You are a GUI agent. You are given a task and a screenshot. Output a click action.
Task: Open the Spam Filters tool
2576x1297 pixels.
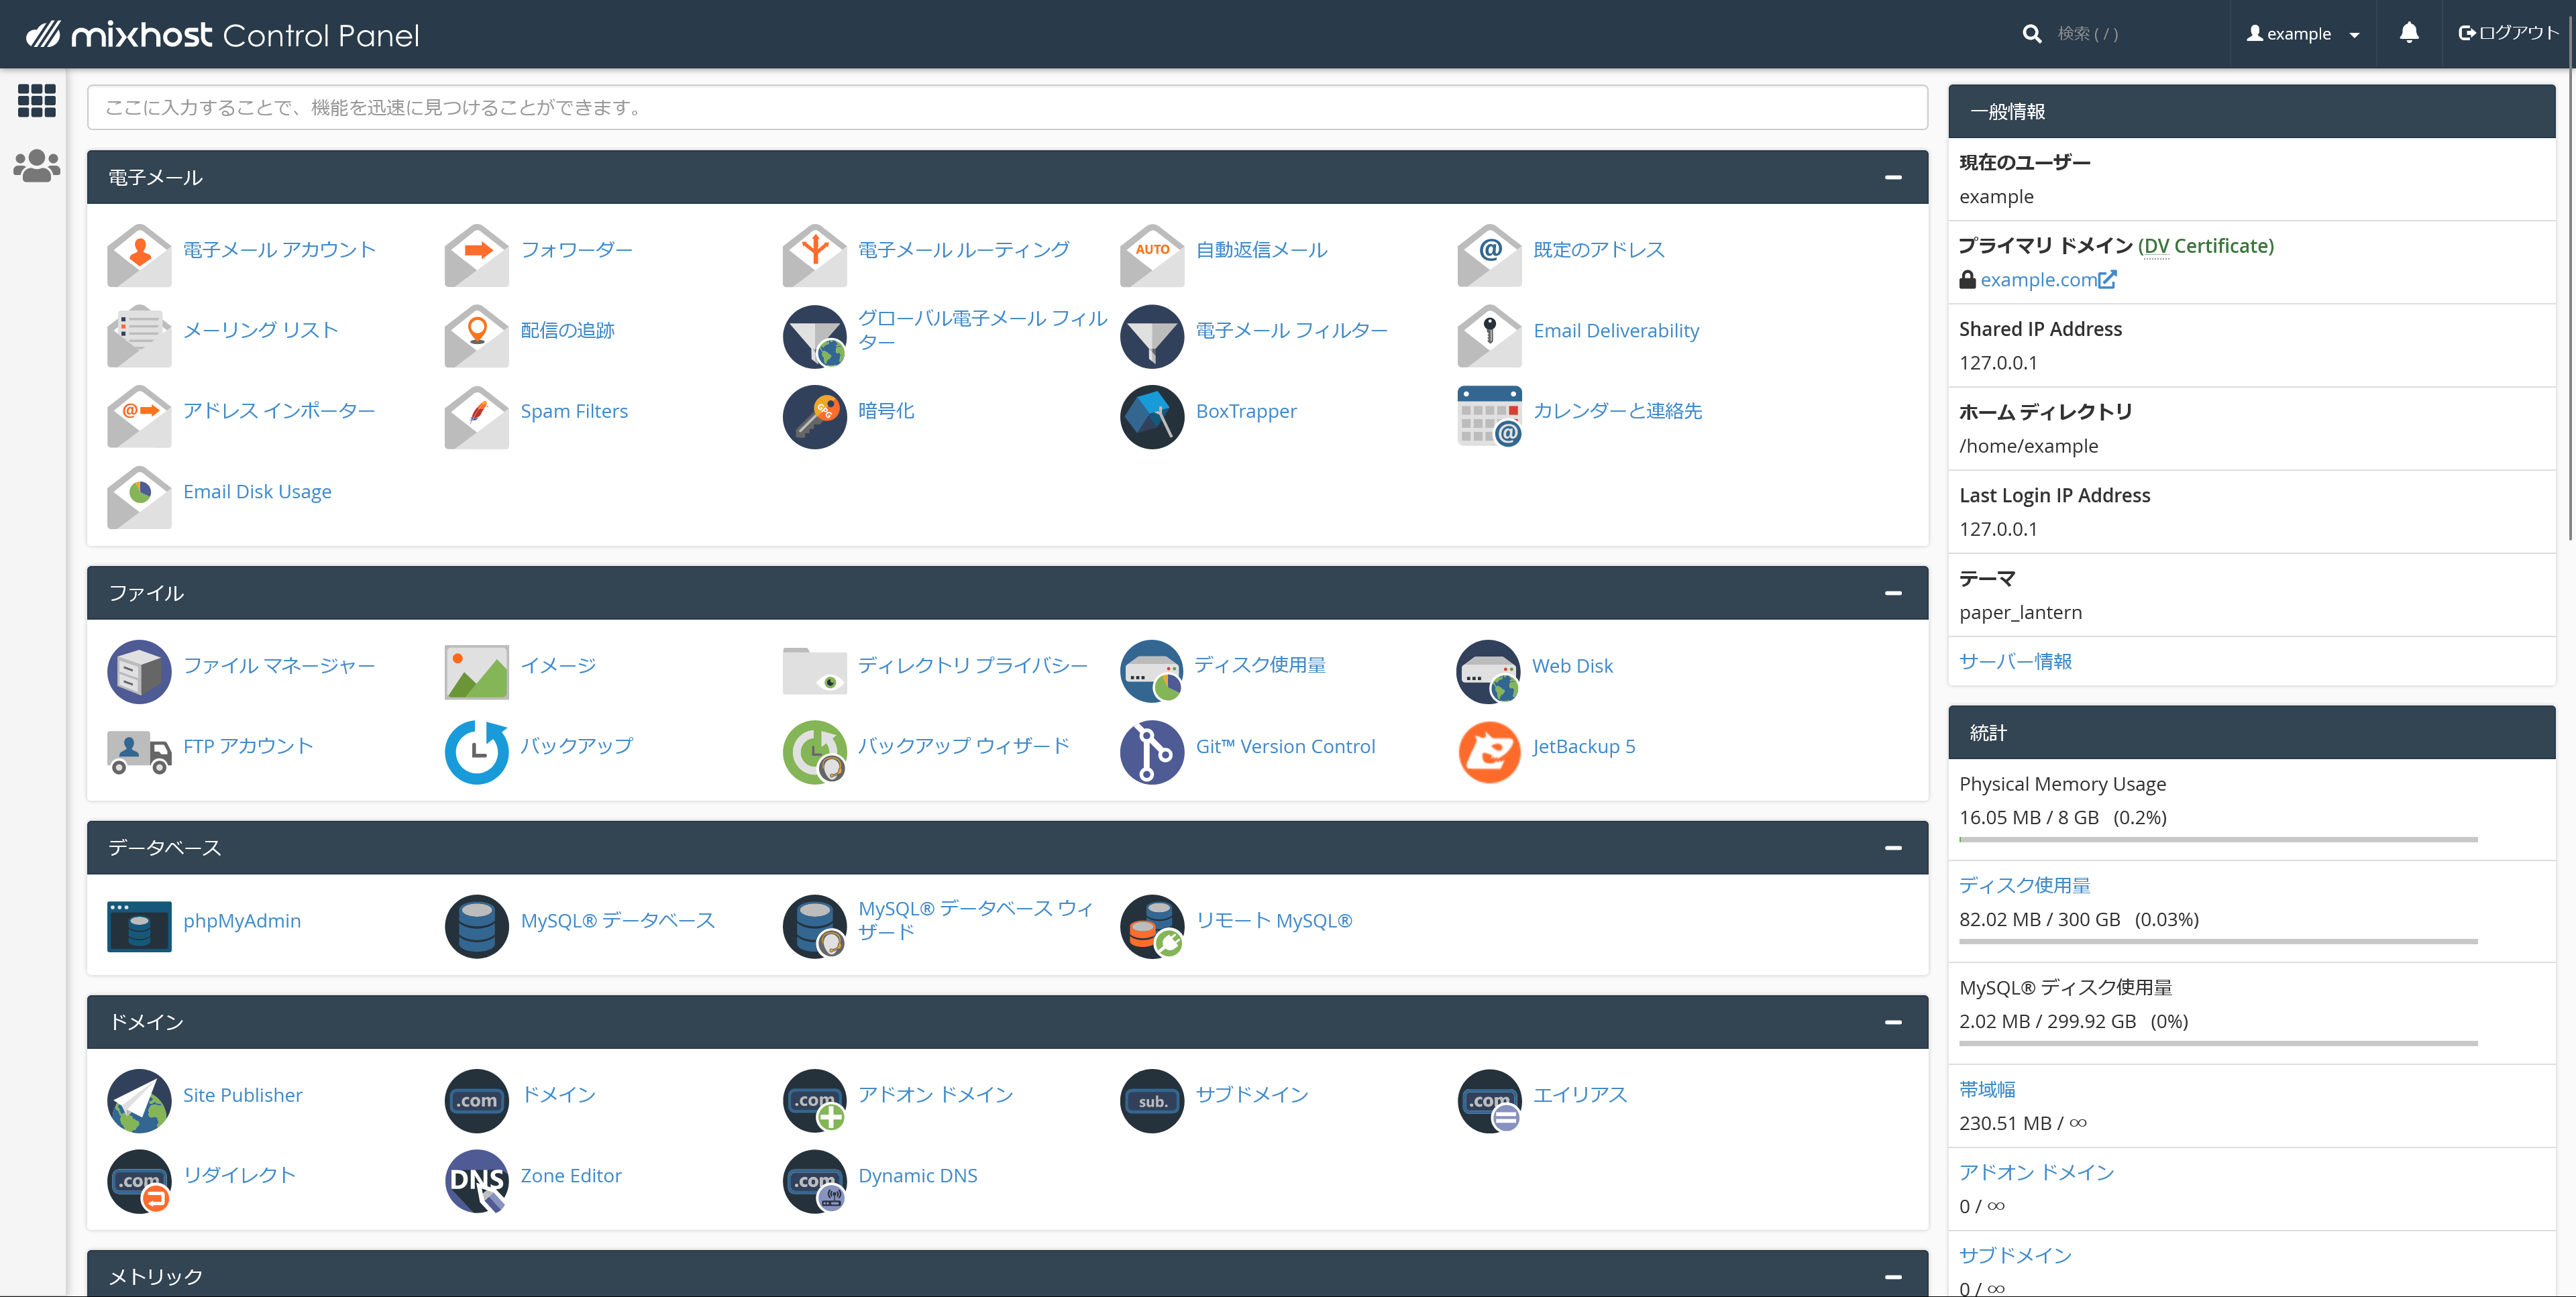[x=574, y=411]
